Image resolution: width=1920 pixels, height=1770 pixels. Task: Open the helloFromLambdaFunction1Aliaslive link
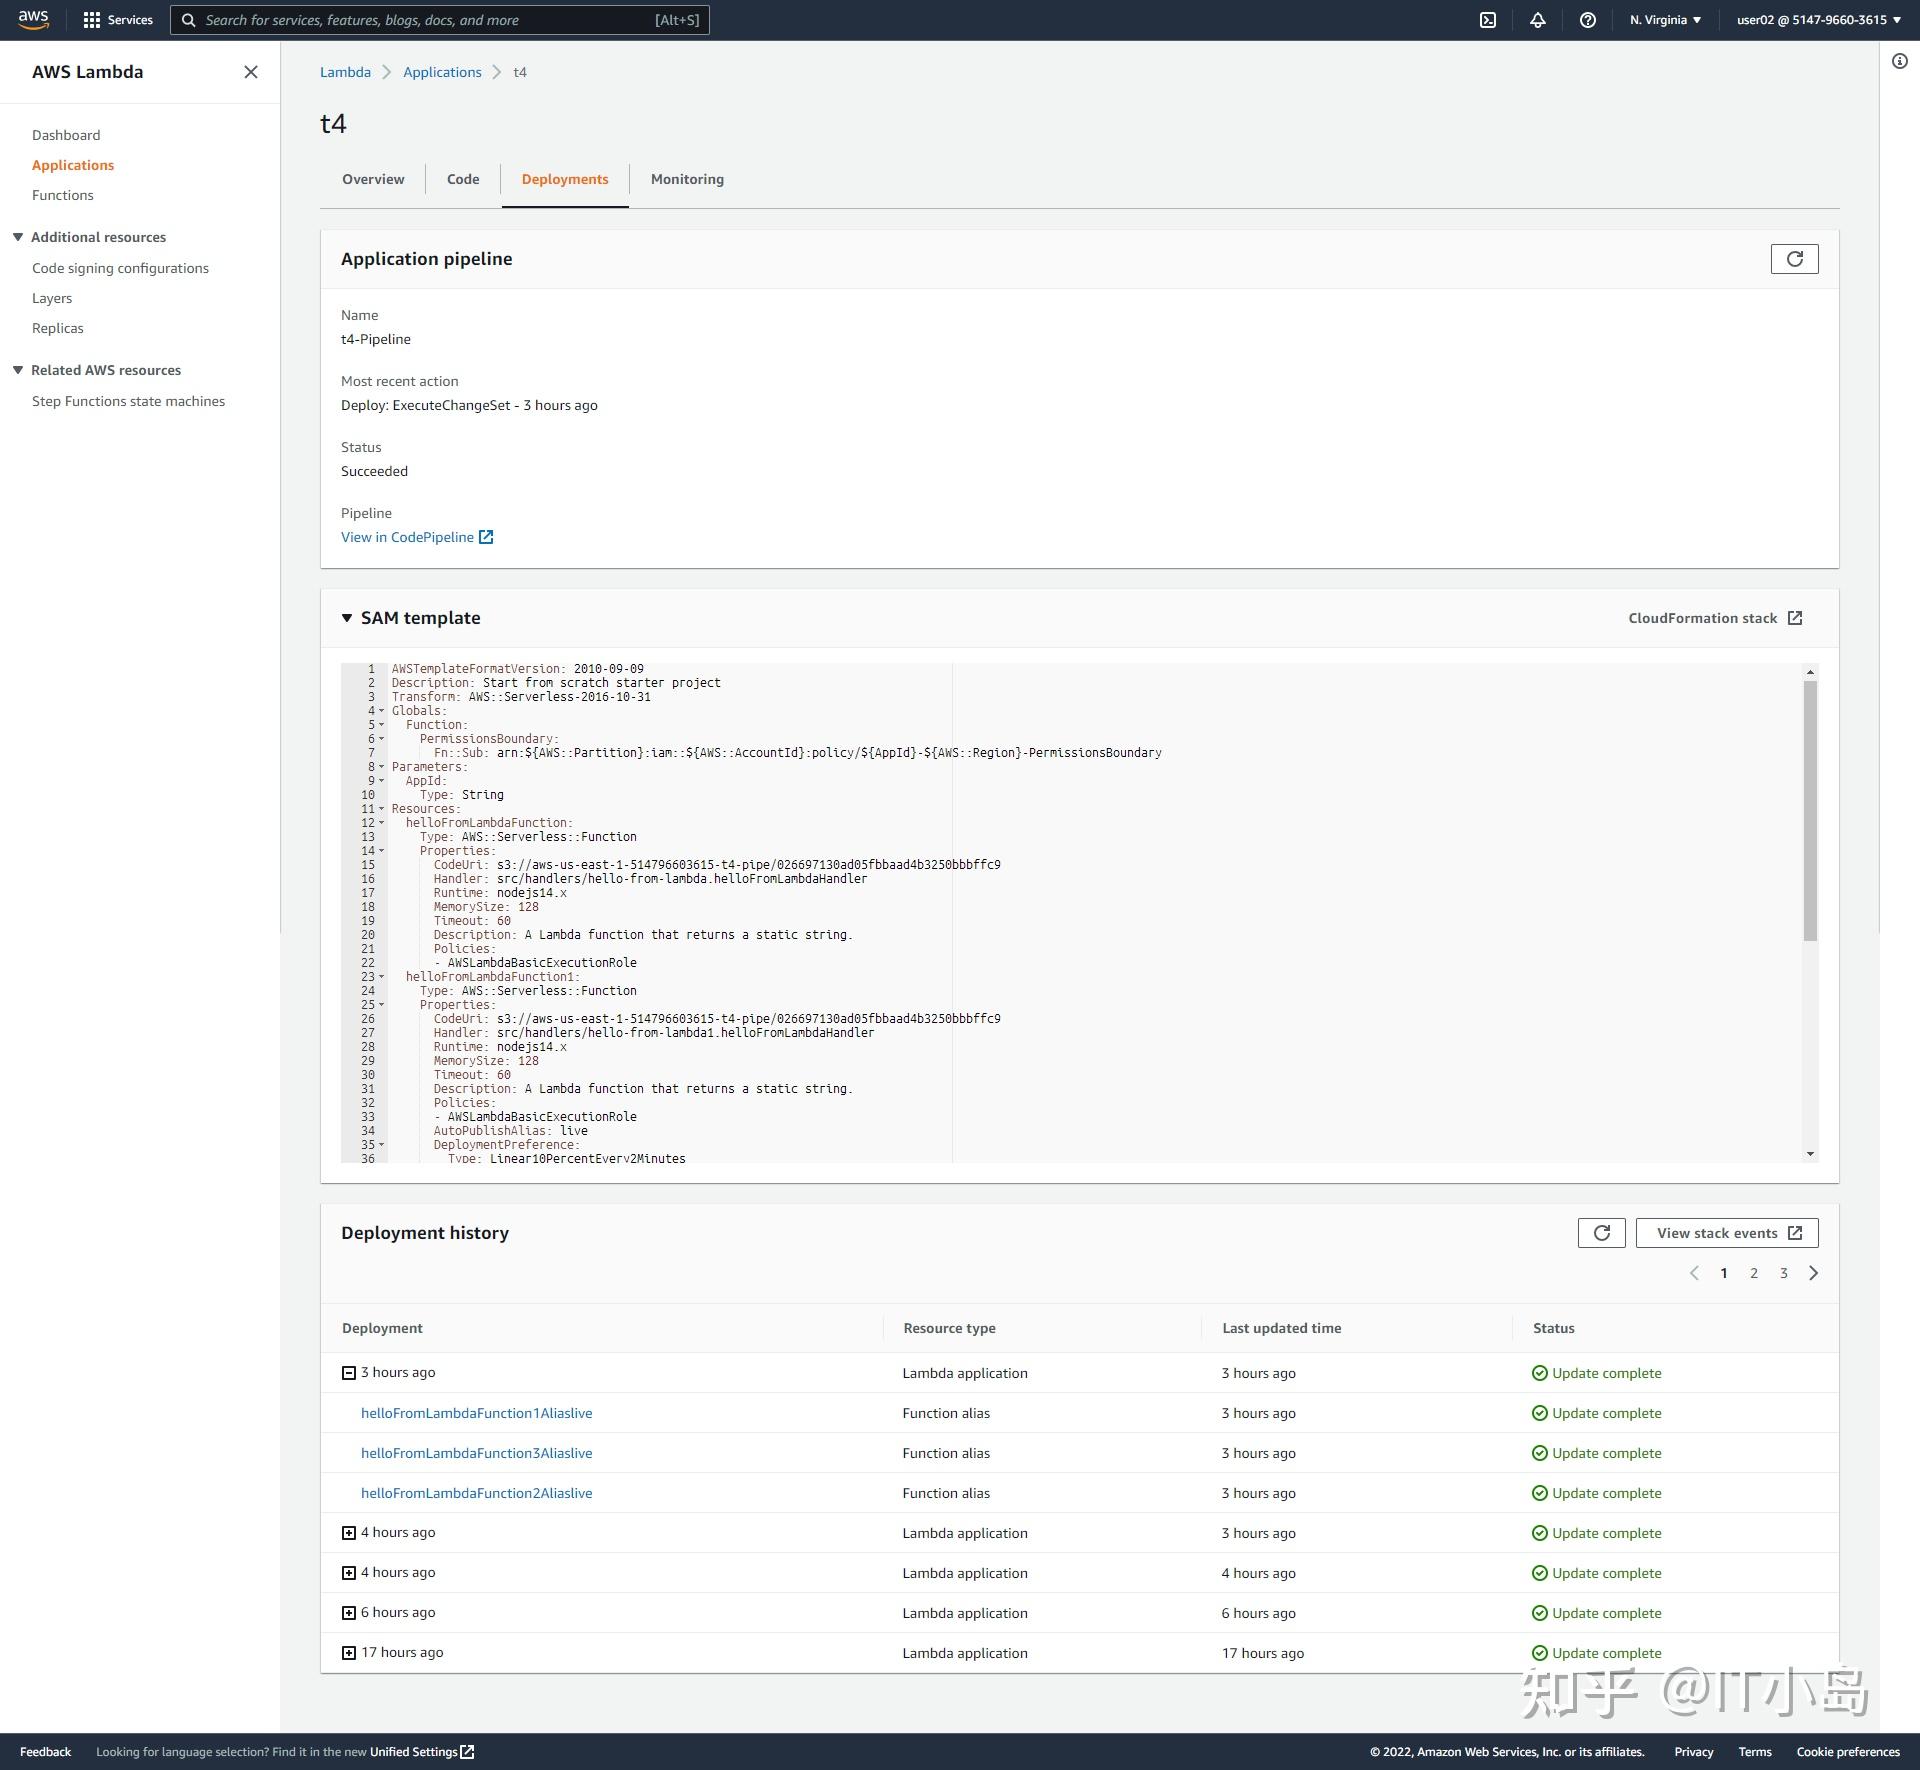point(476,1413)
